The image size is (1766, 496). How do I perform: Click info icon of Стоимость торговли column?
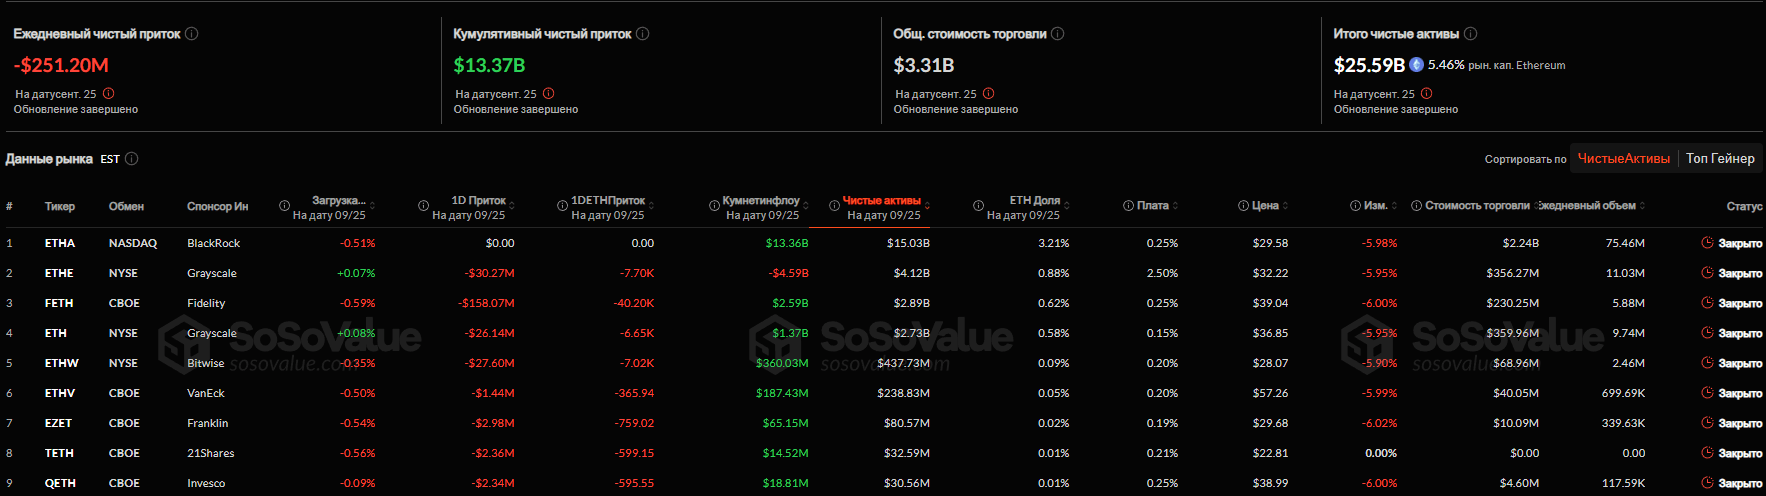1416,205
